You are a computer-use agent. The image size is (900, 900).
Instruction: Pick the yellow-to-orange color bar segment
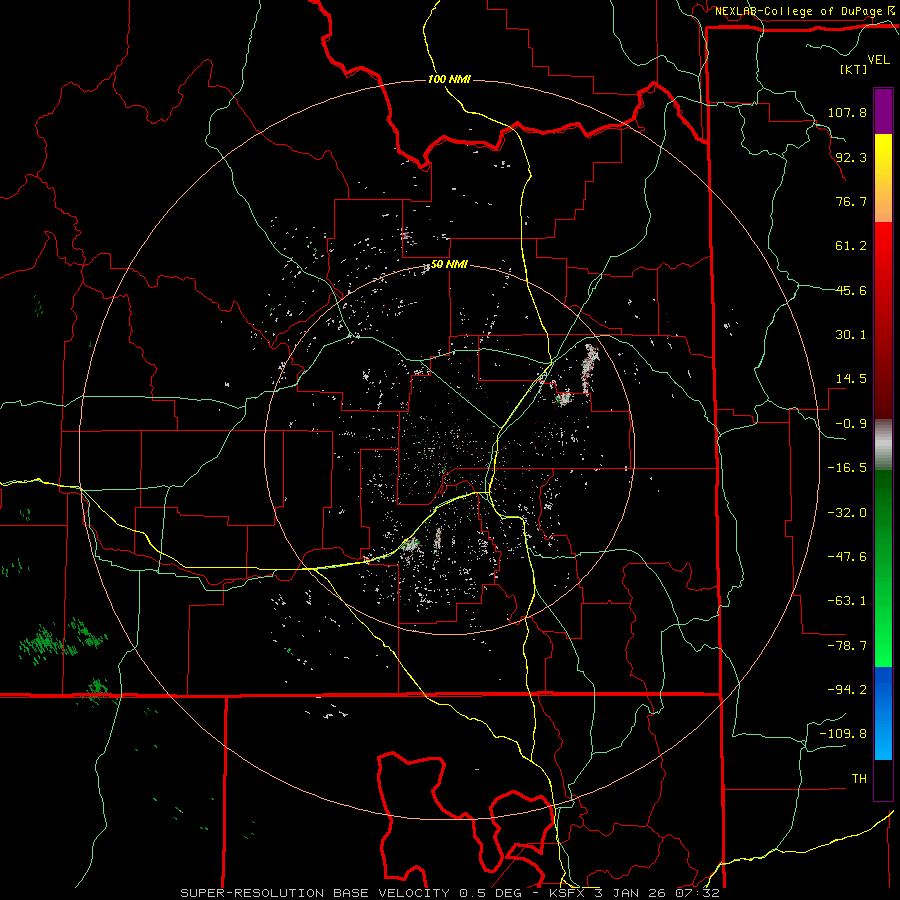[883, 178]
